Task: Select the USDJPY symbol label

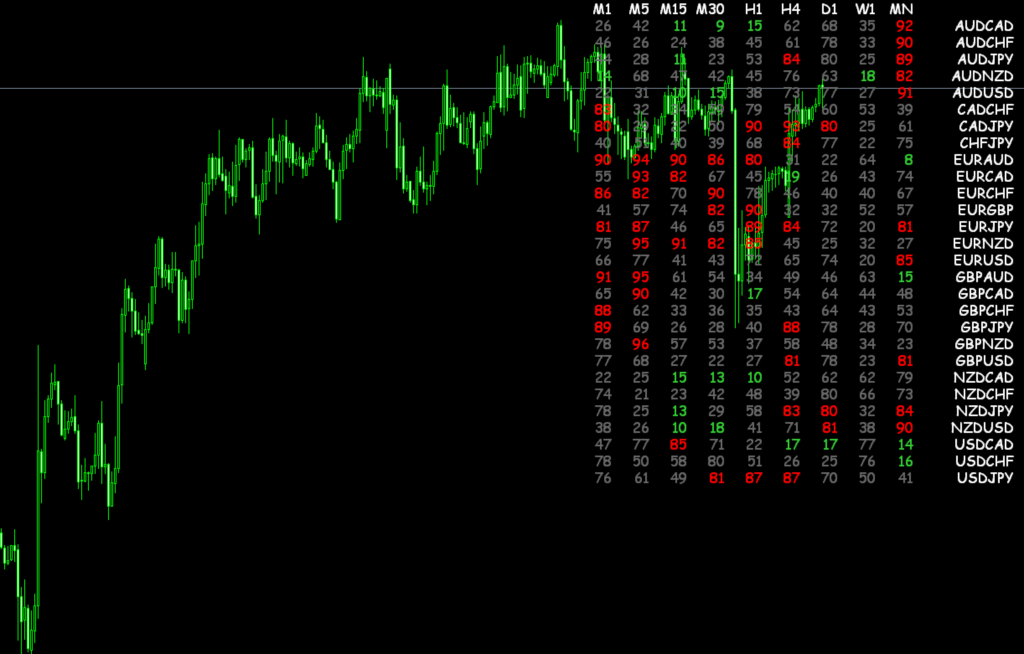Action: click(984, 478)
